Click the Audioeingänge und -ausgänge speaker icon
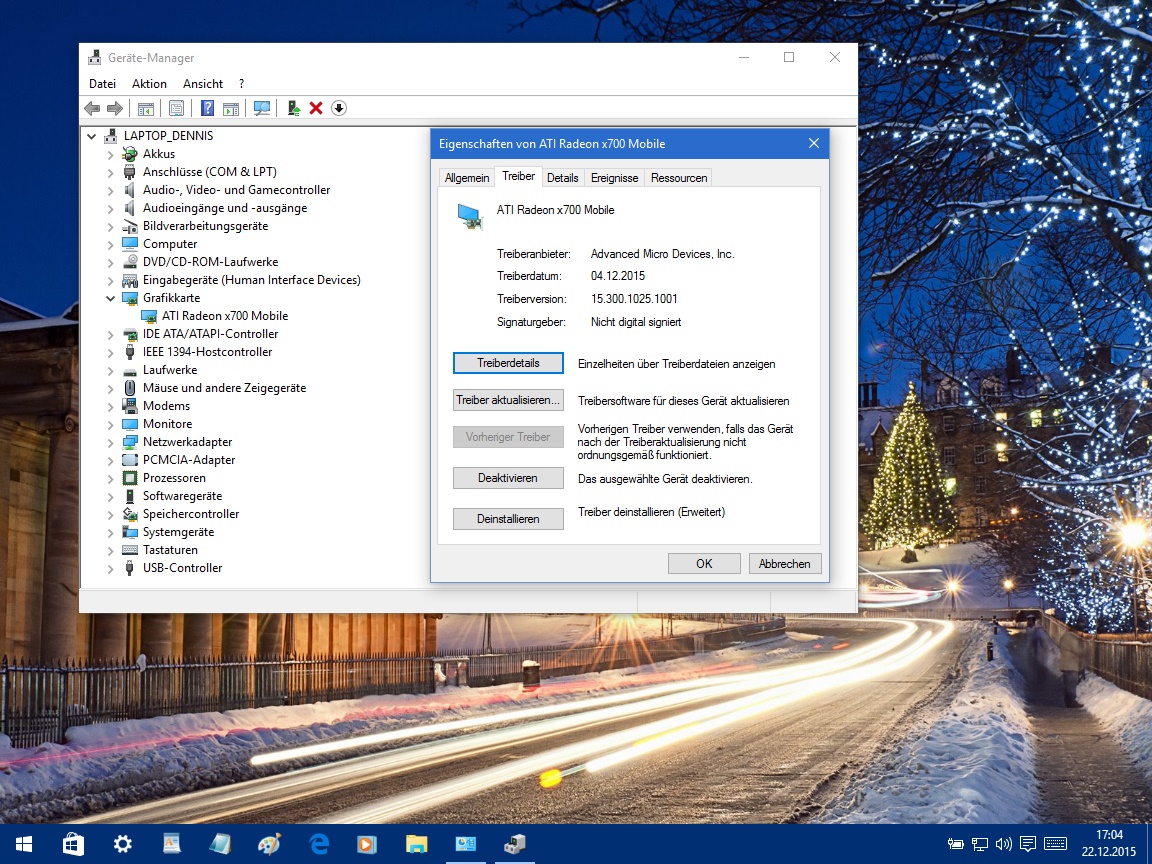This screenshot has height=864, width=1152. [x=130, y=208]
